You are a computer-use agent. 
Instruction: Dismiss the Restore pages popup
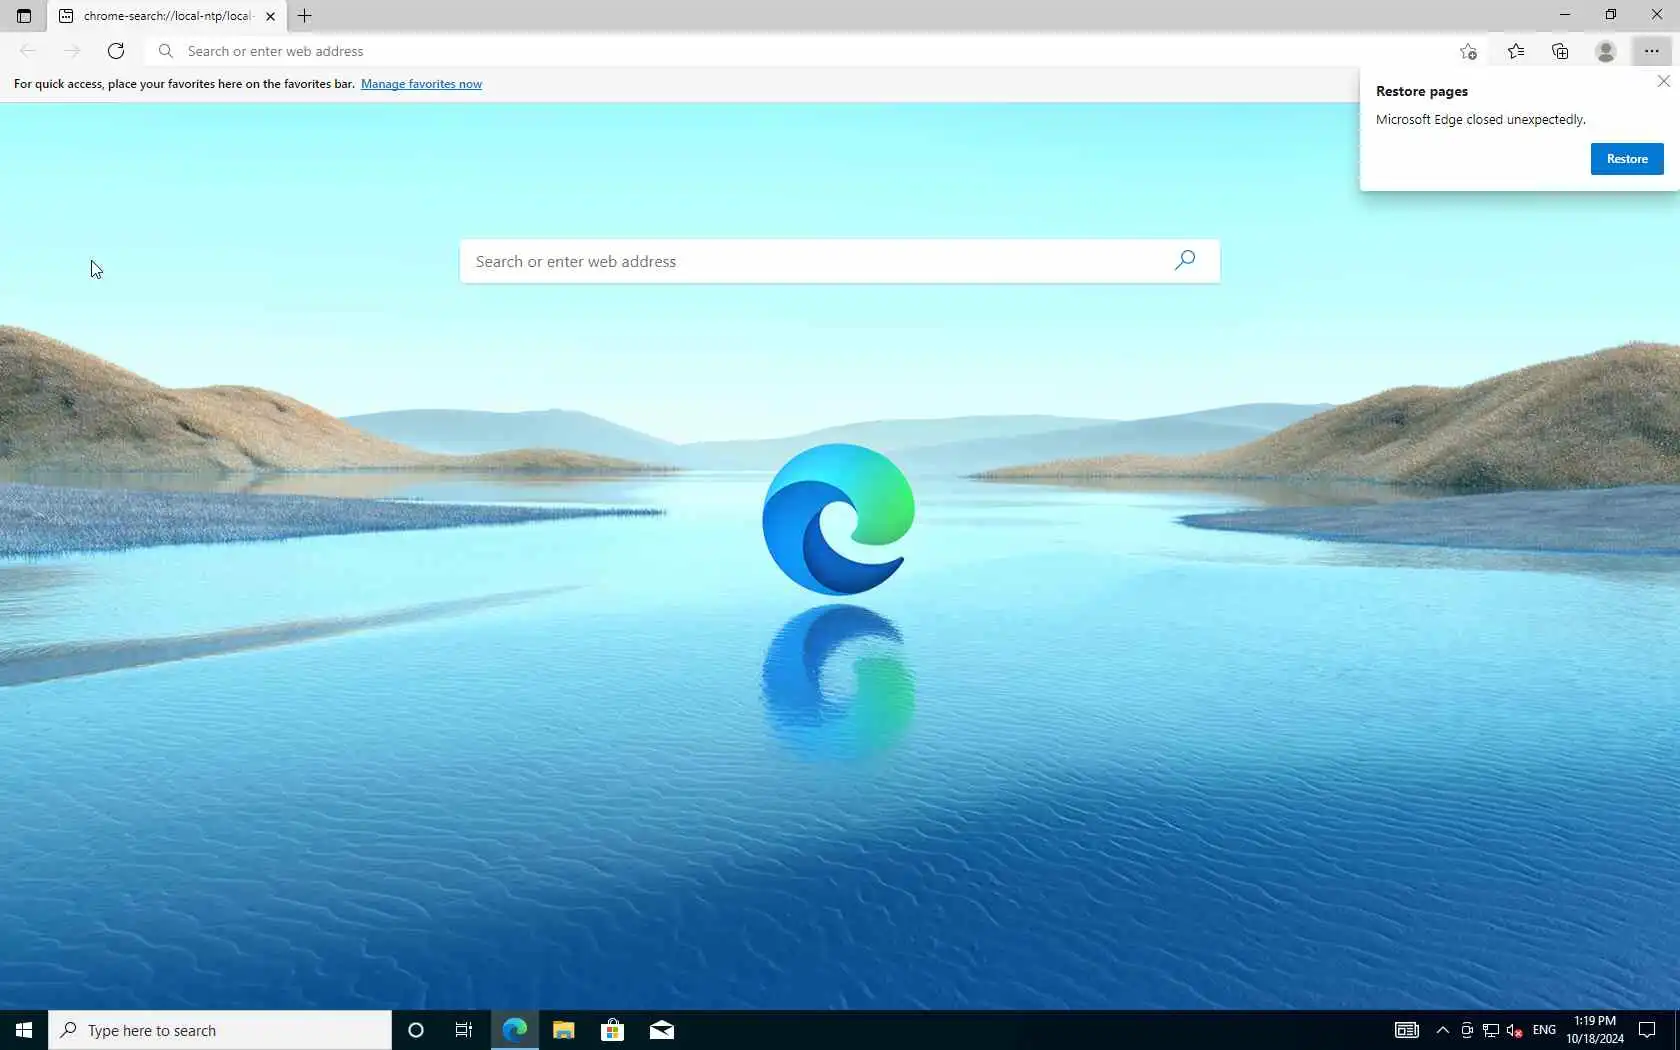[x=1664, y=81]
